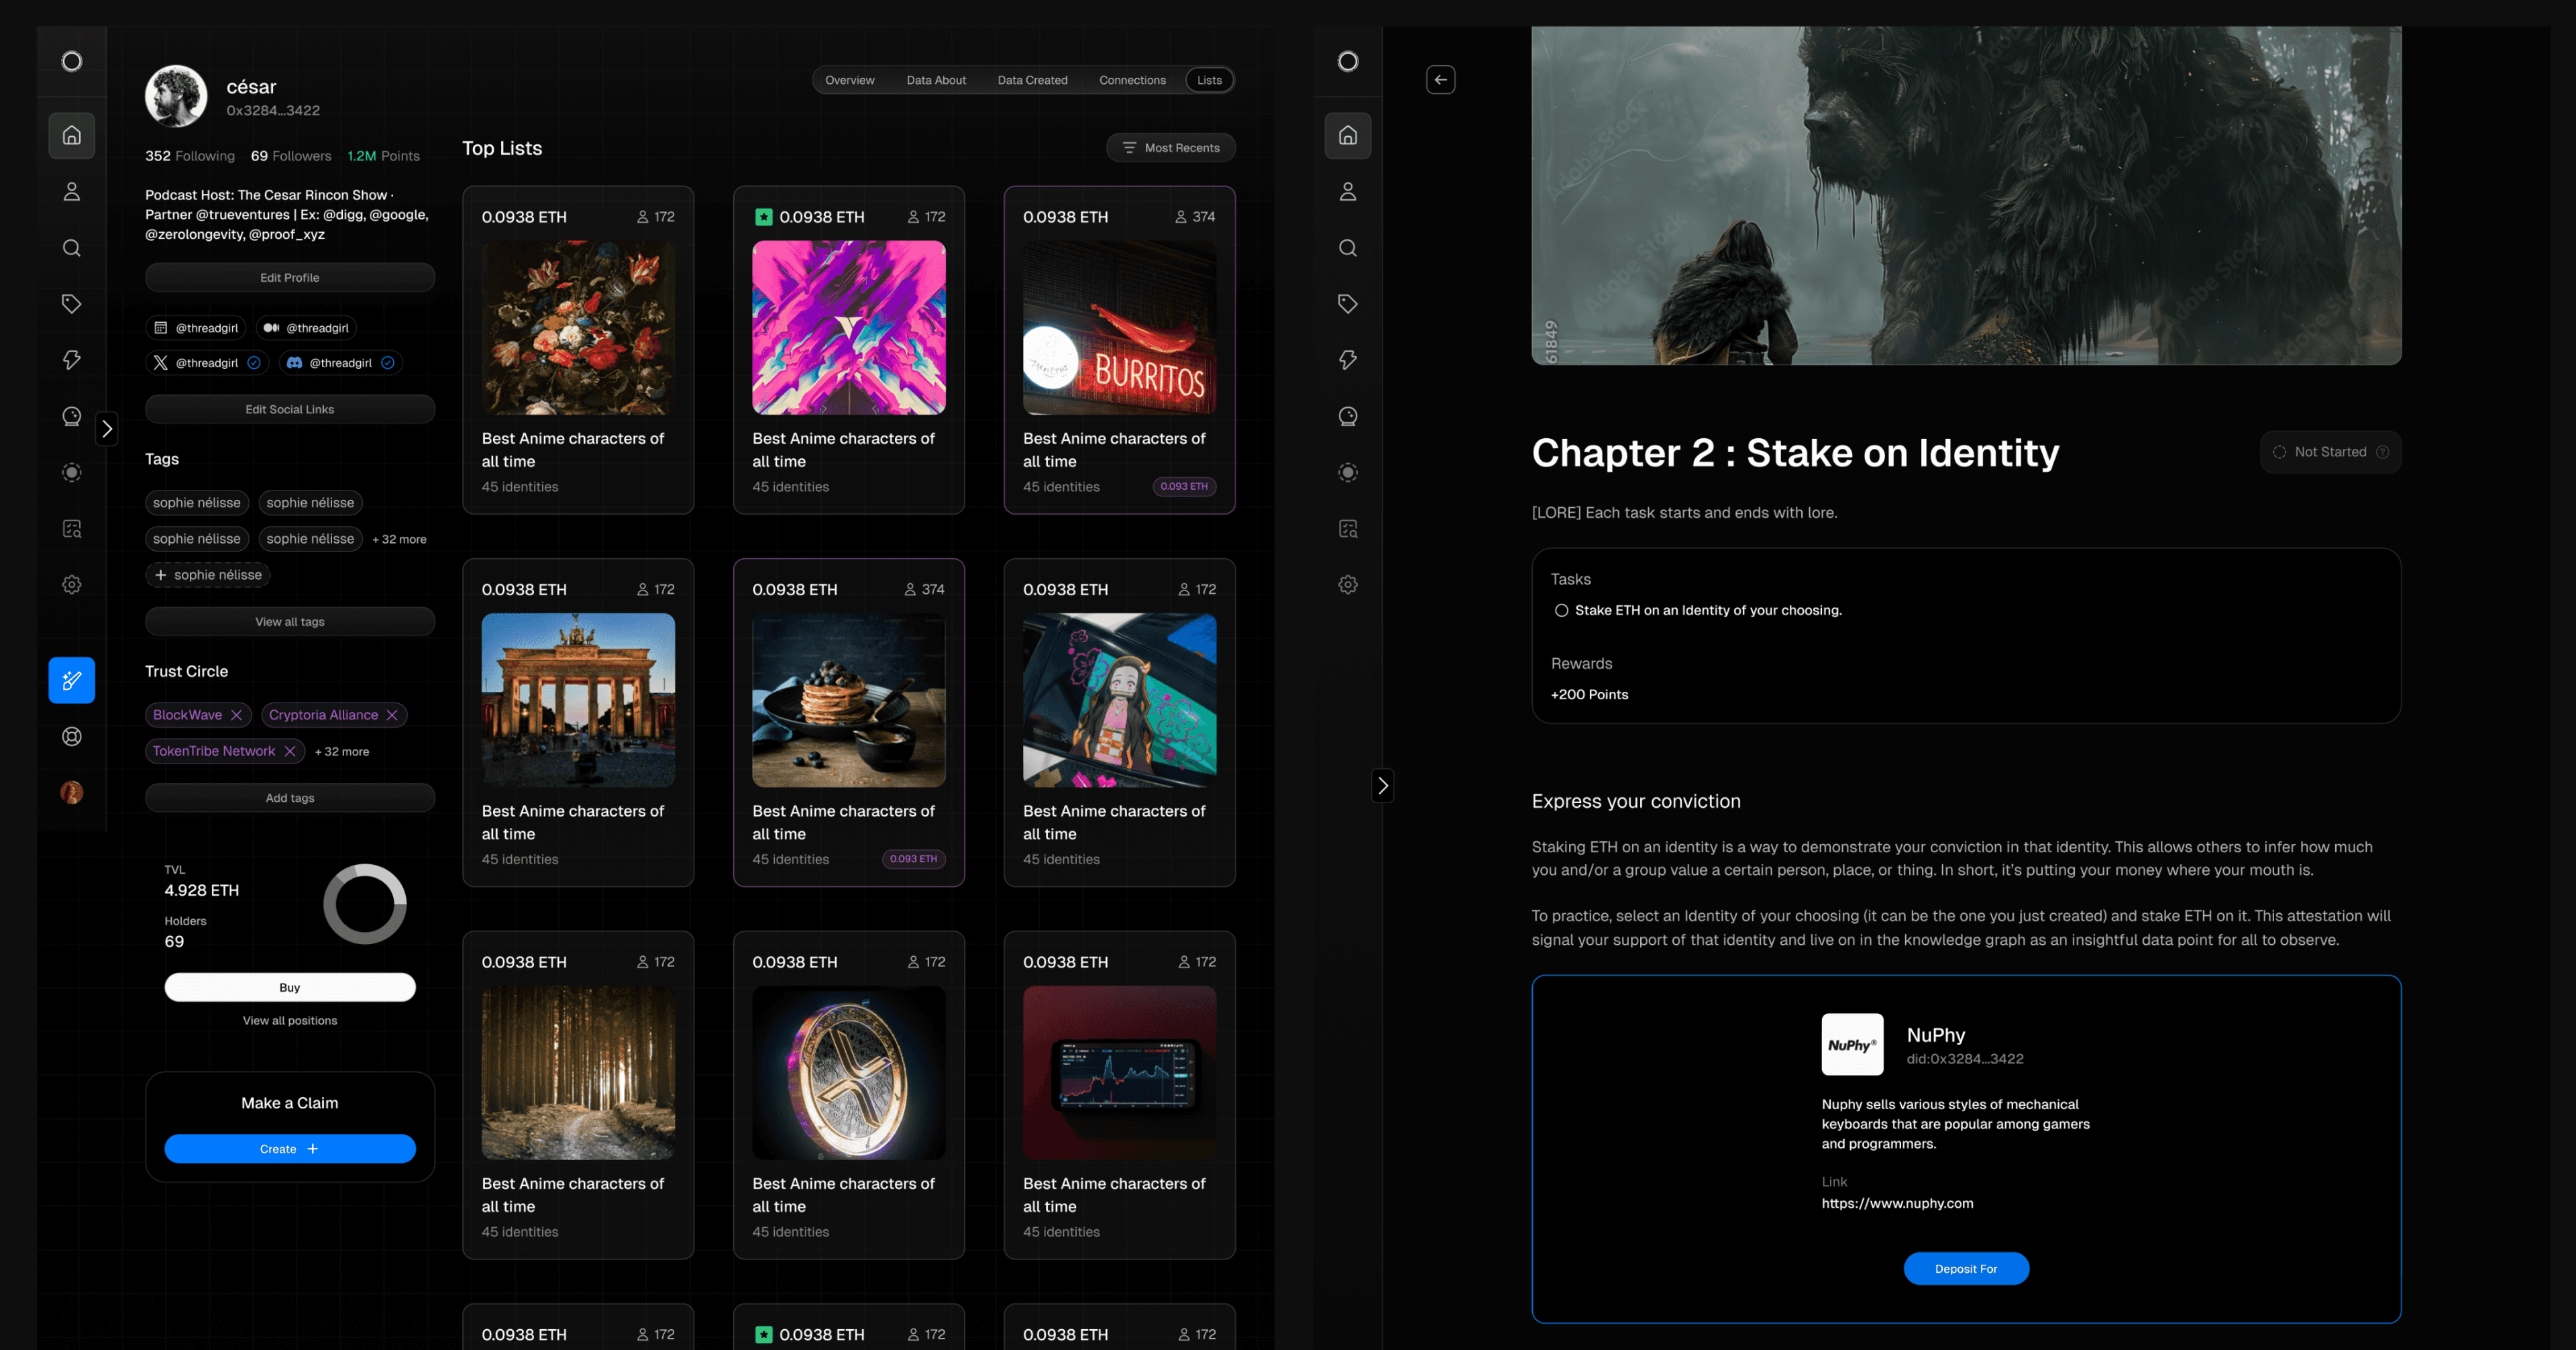
Task: Switch to the Data Created tab
Action: tap(1032, 80)
